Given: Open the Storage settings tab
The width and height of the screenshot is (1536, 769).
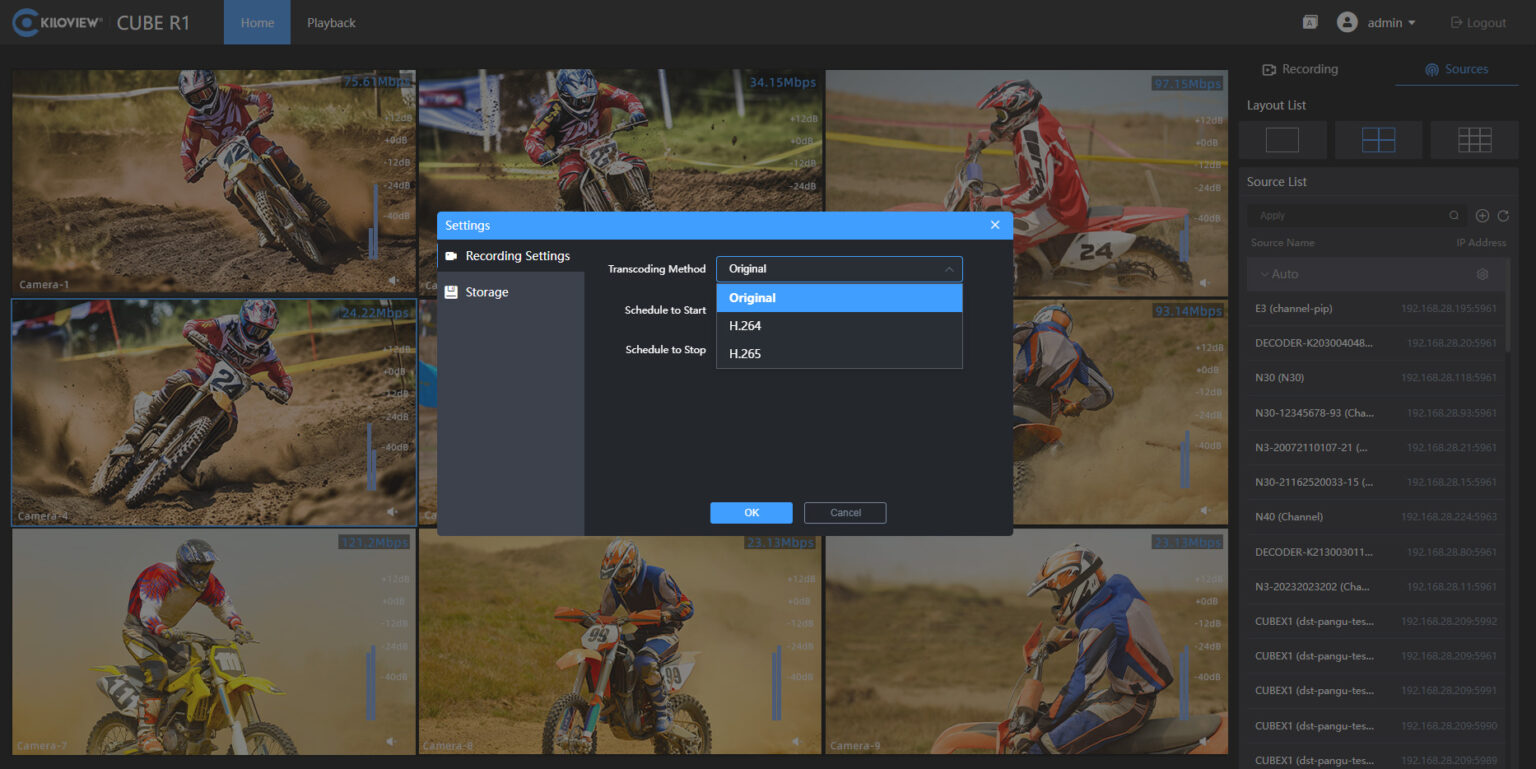Looking at the screenshot, I should [486, 292].
